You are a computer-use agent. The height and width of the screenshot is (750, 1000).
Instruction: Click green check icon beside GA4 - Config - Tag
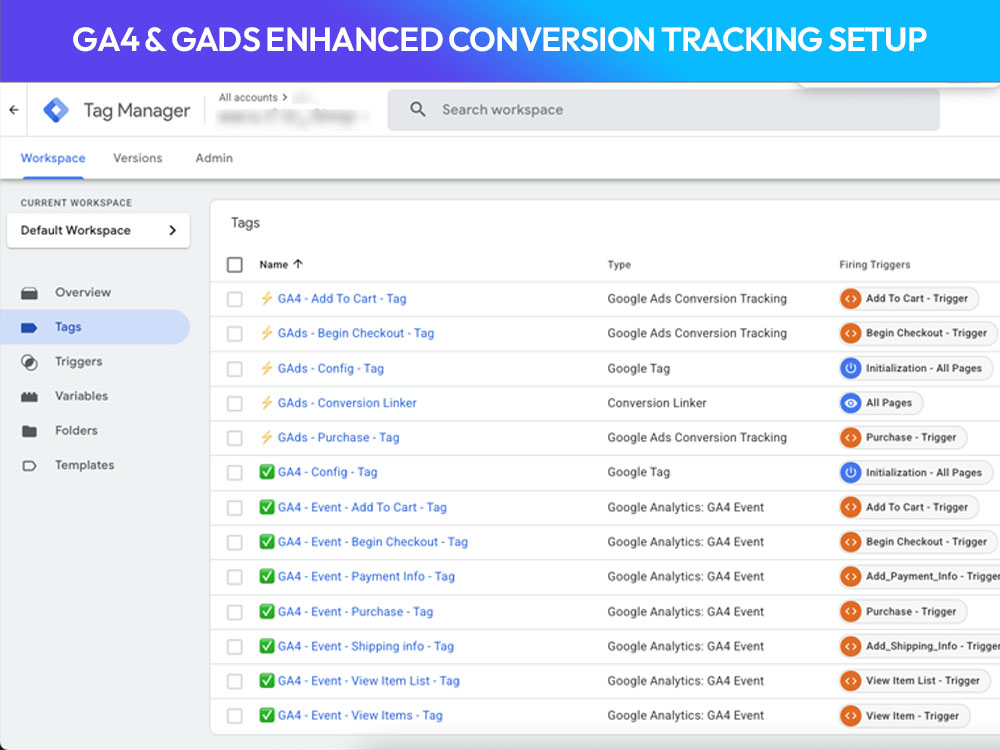click(x=267, y=472)
